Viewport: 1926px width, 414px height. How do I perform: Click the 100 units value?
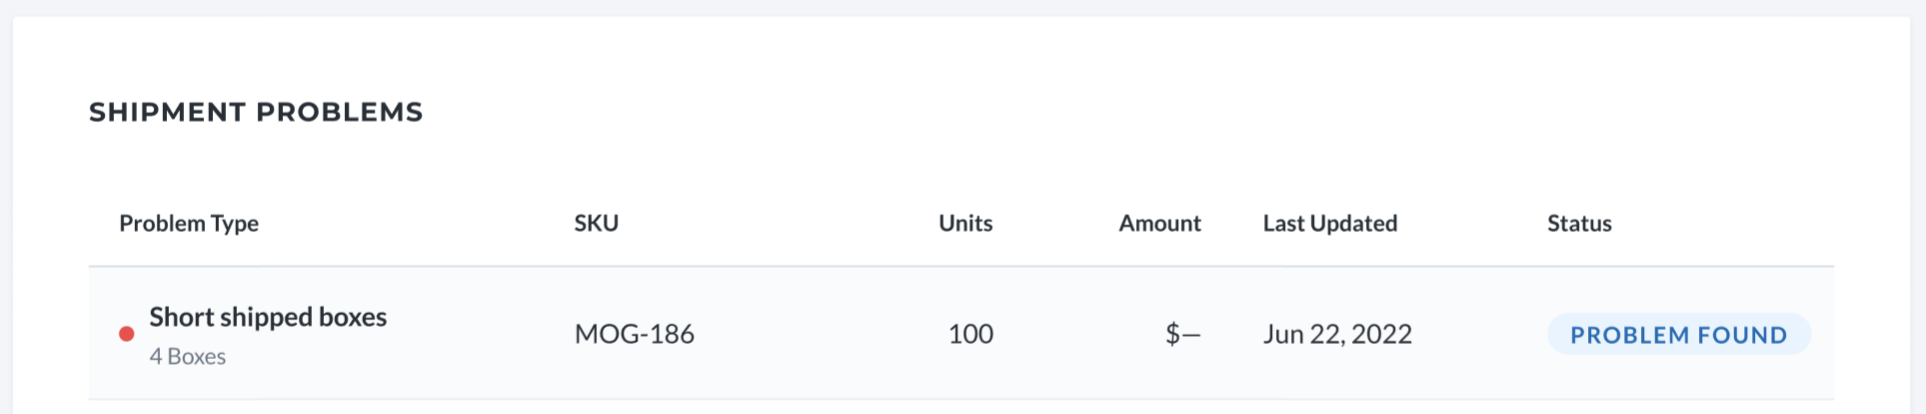pyautogui.click(x=970, y=334)
